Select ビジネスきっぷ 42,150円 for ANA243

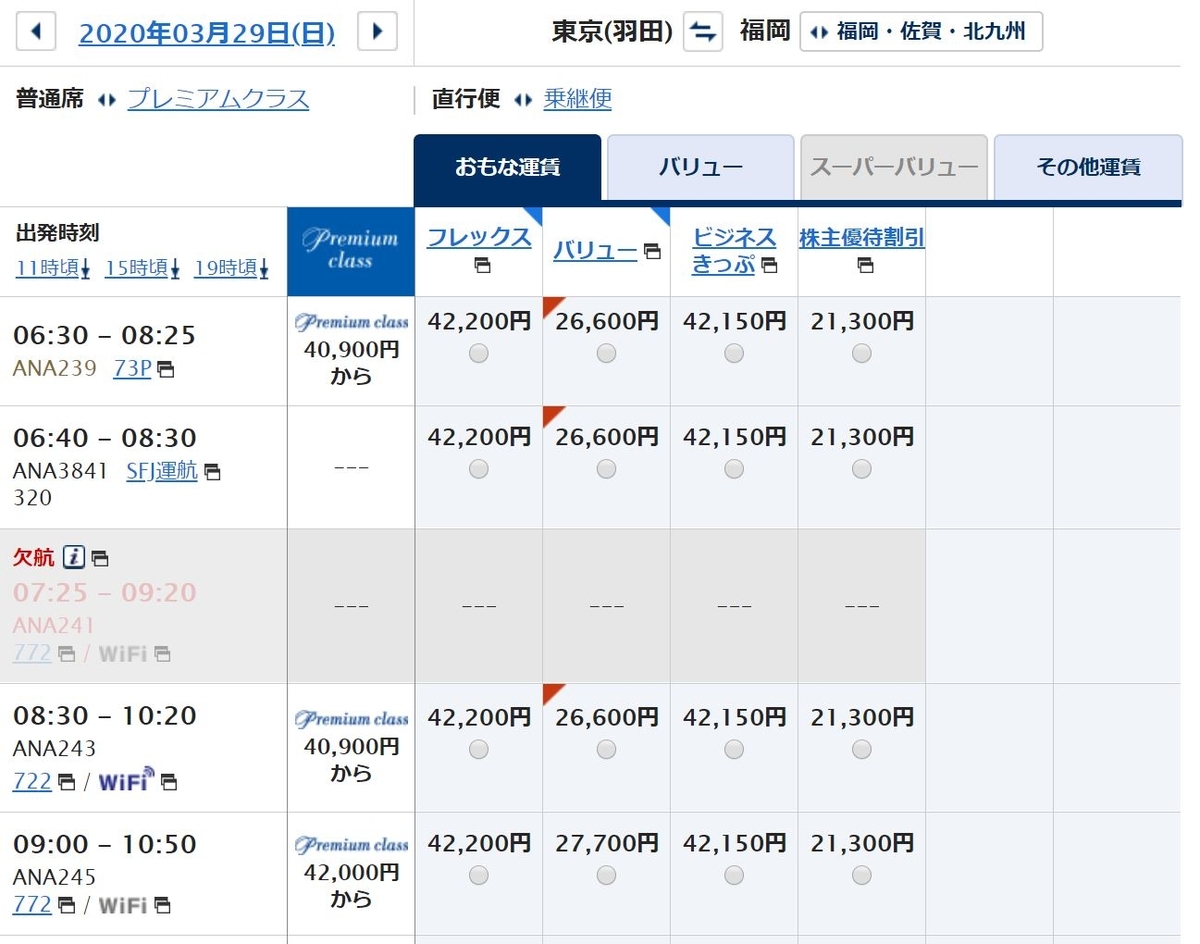coord(734,749)
